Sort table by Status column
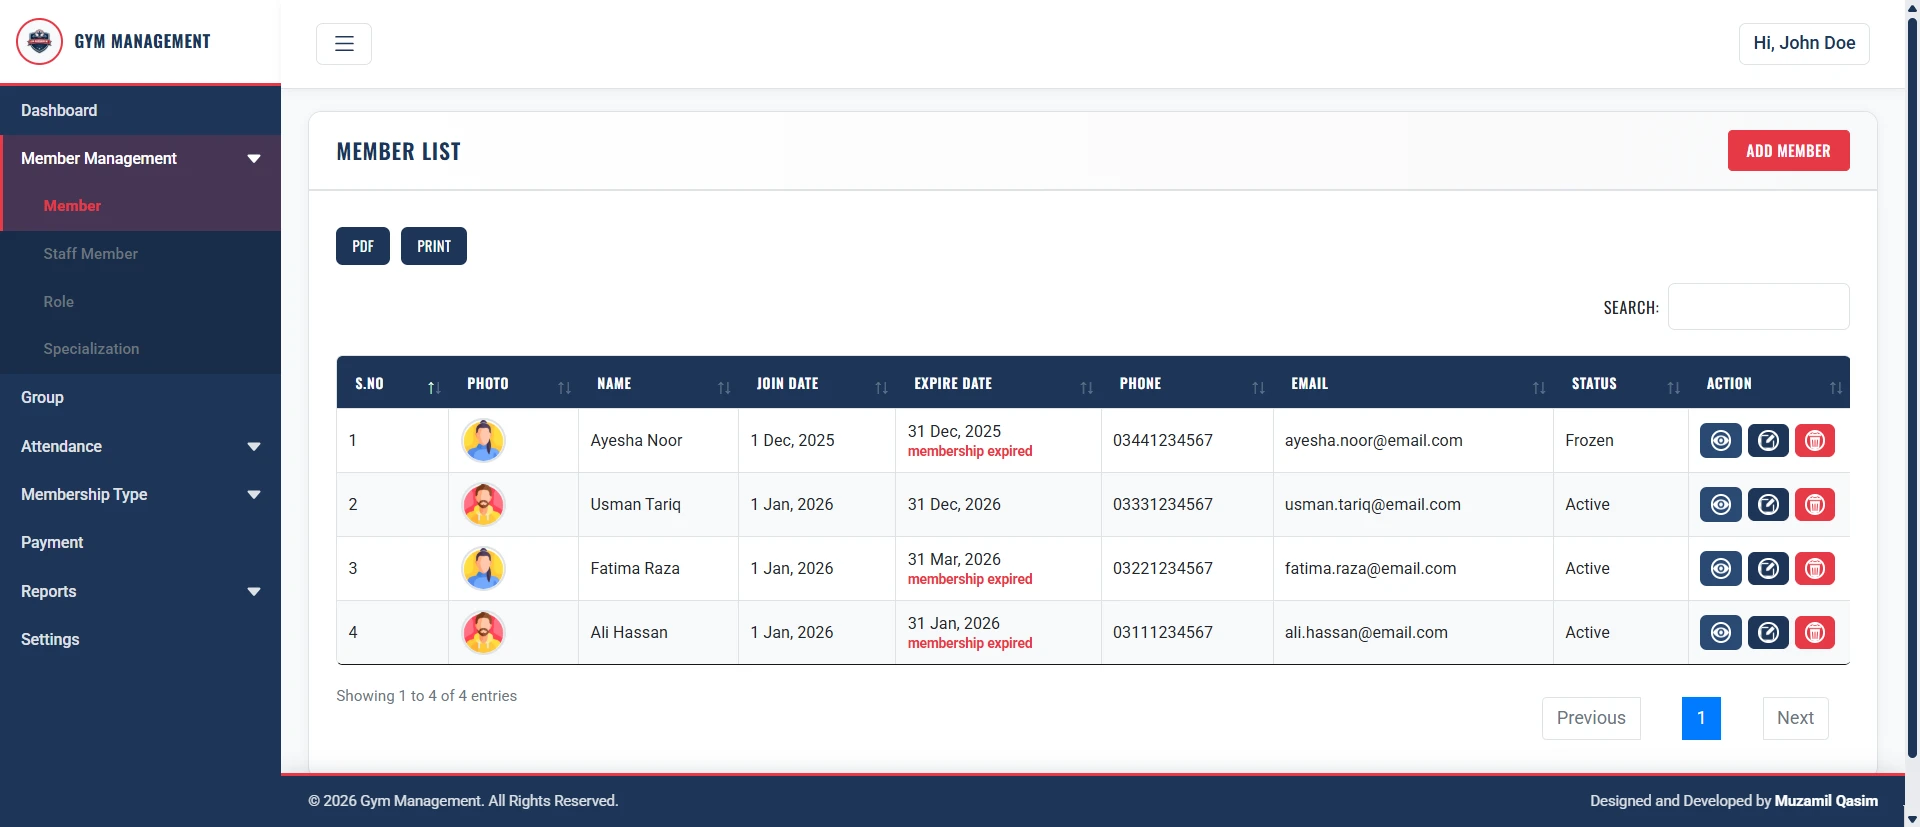This screenshot has height=827, width=1920. 1620,383
